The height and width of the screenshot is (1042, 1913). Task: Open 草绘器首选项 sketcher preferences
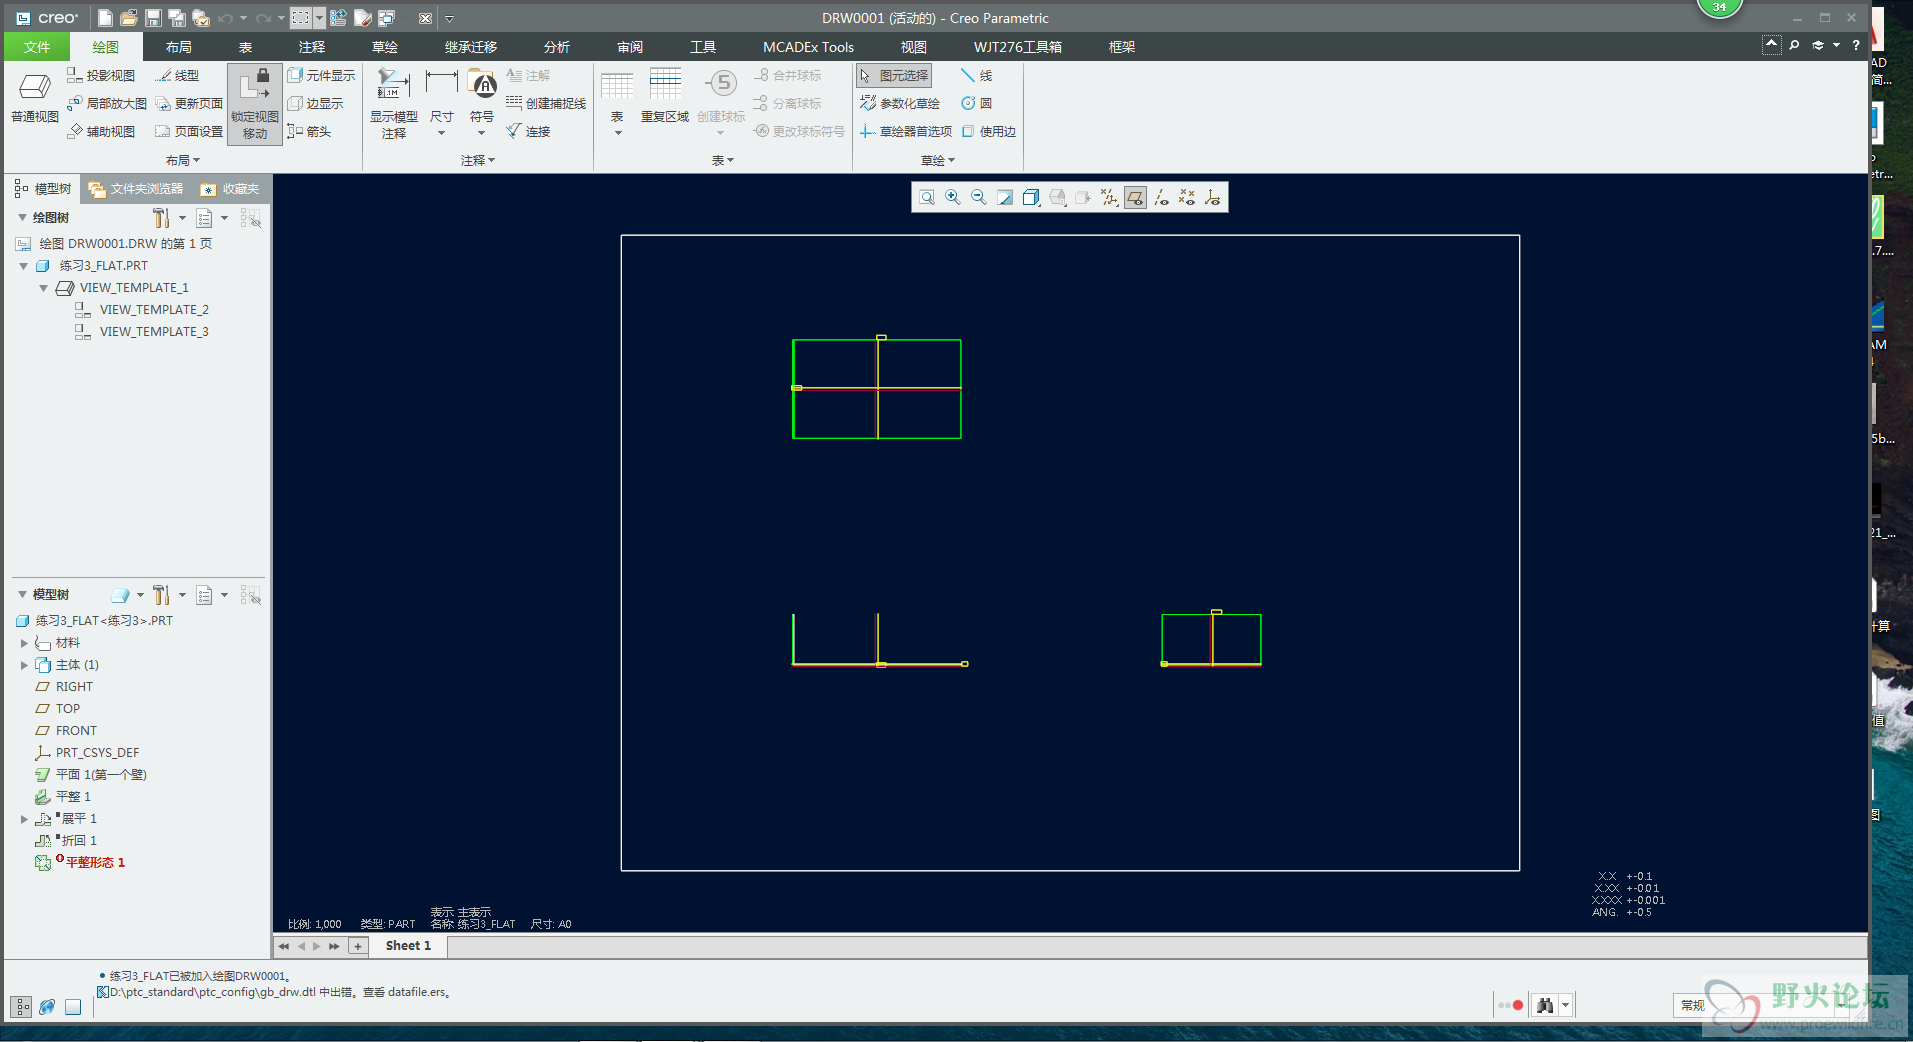coord(906,131)
